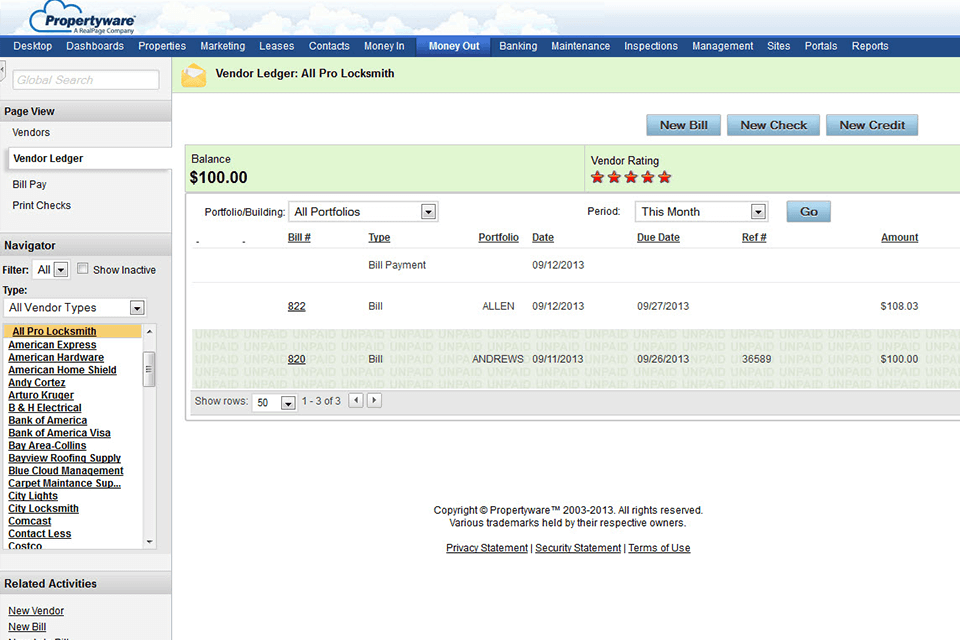Open the Leases menu

pyautogui.click(x=276, y=46)
